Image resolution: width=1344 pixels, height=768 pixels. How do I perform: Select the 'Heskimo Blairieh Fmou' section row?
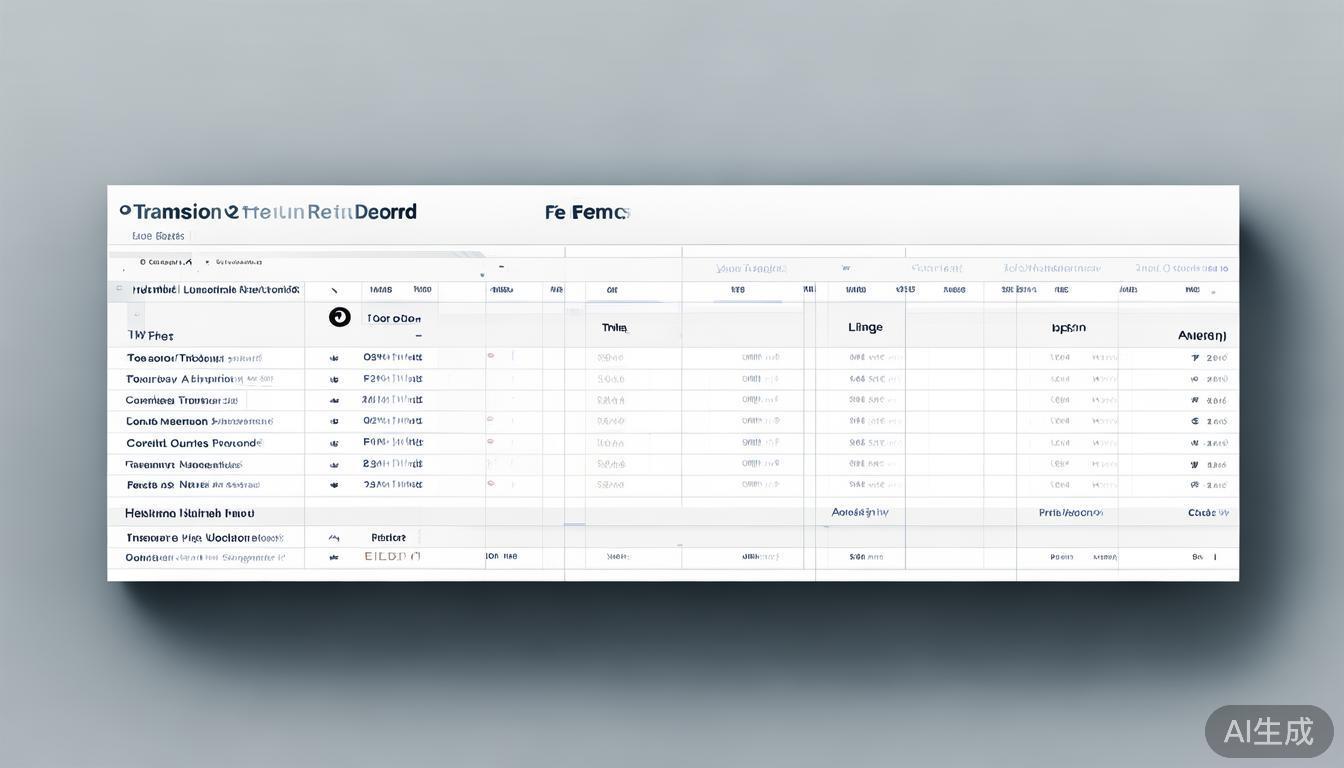click(190, 513)
